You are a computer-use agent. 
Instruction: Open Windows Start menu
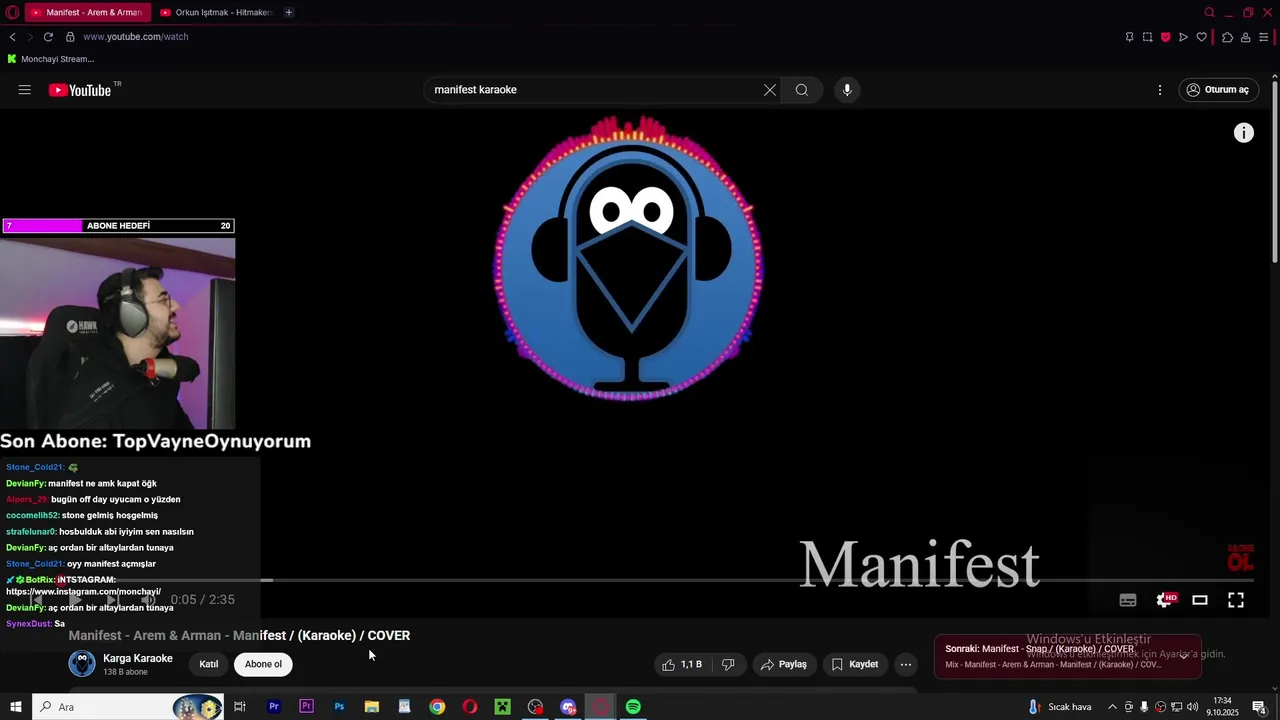(16, 707)
